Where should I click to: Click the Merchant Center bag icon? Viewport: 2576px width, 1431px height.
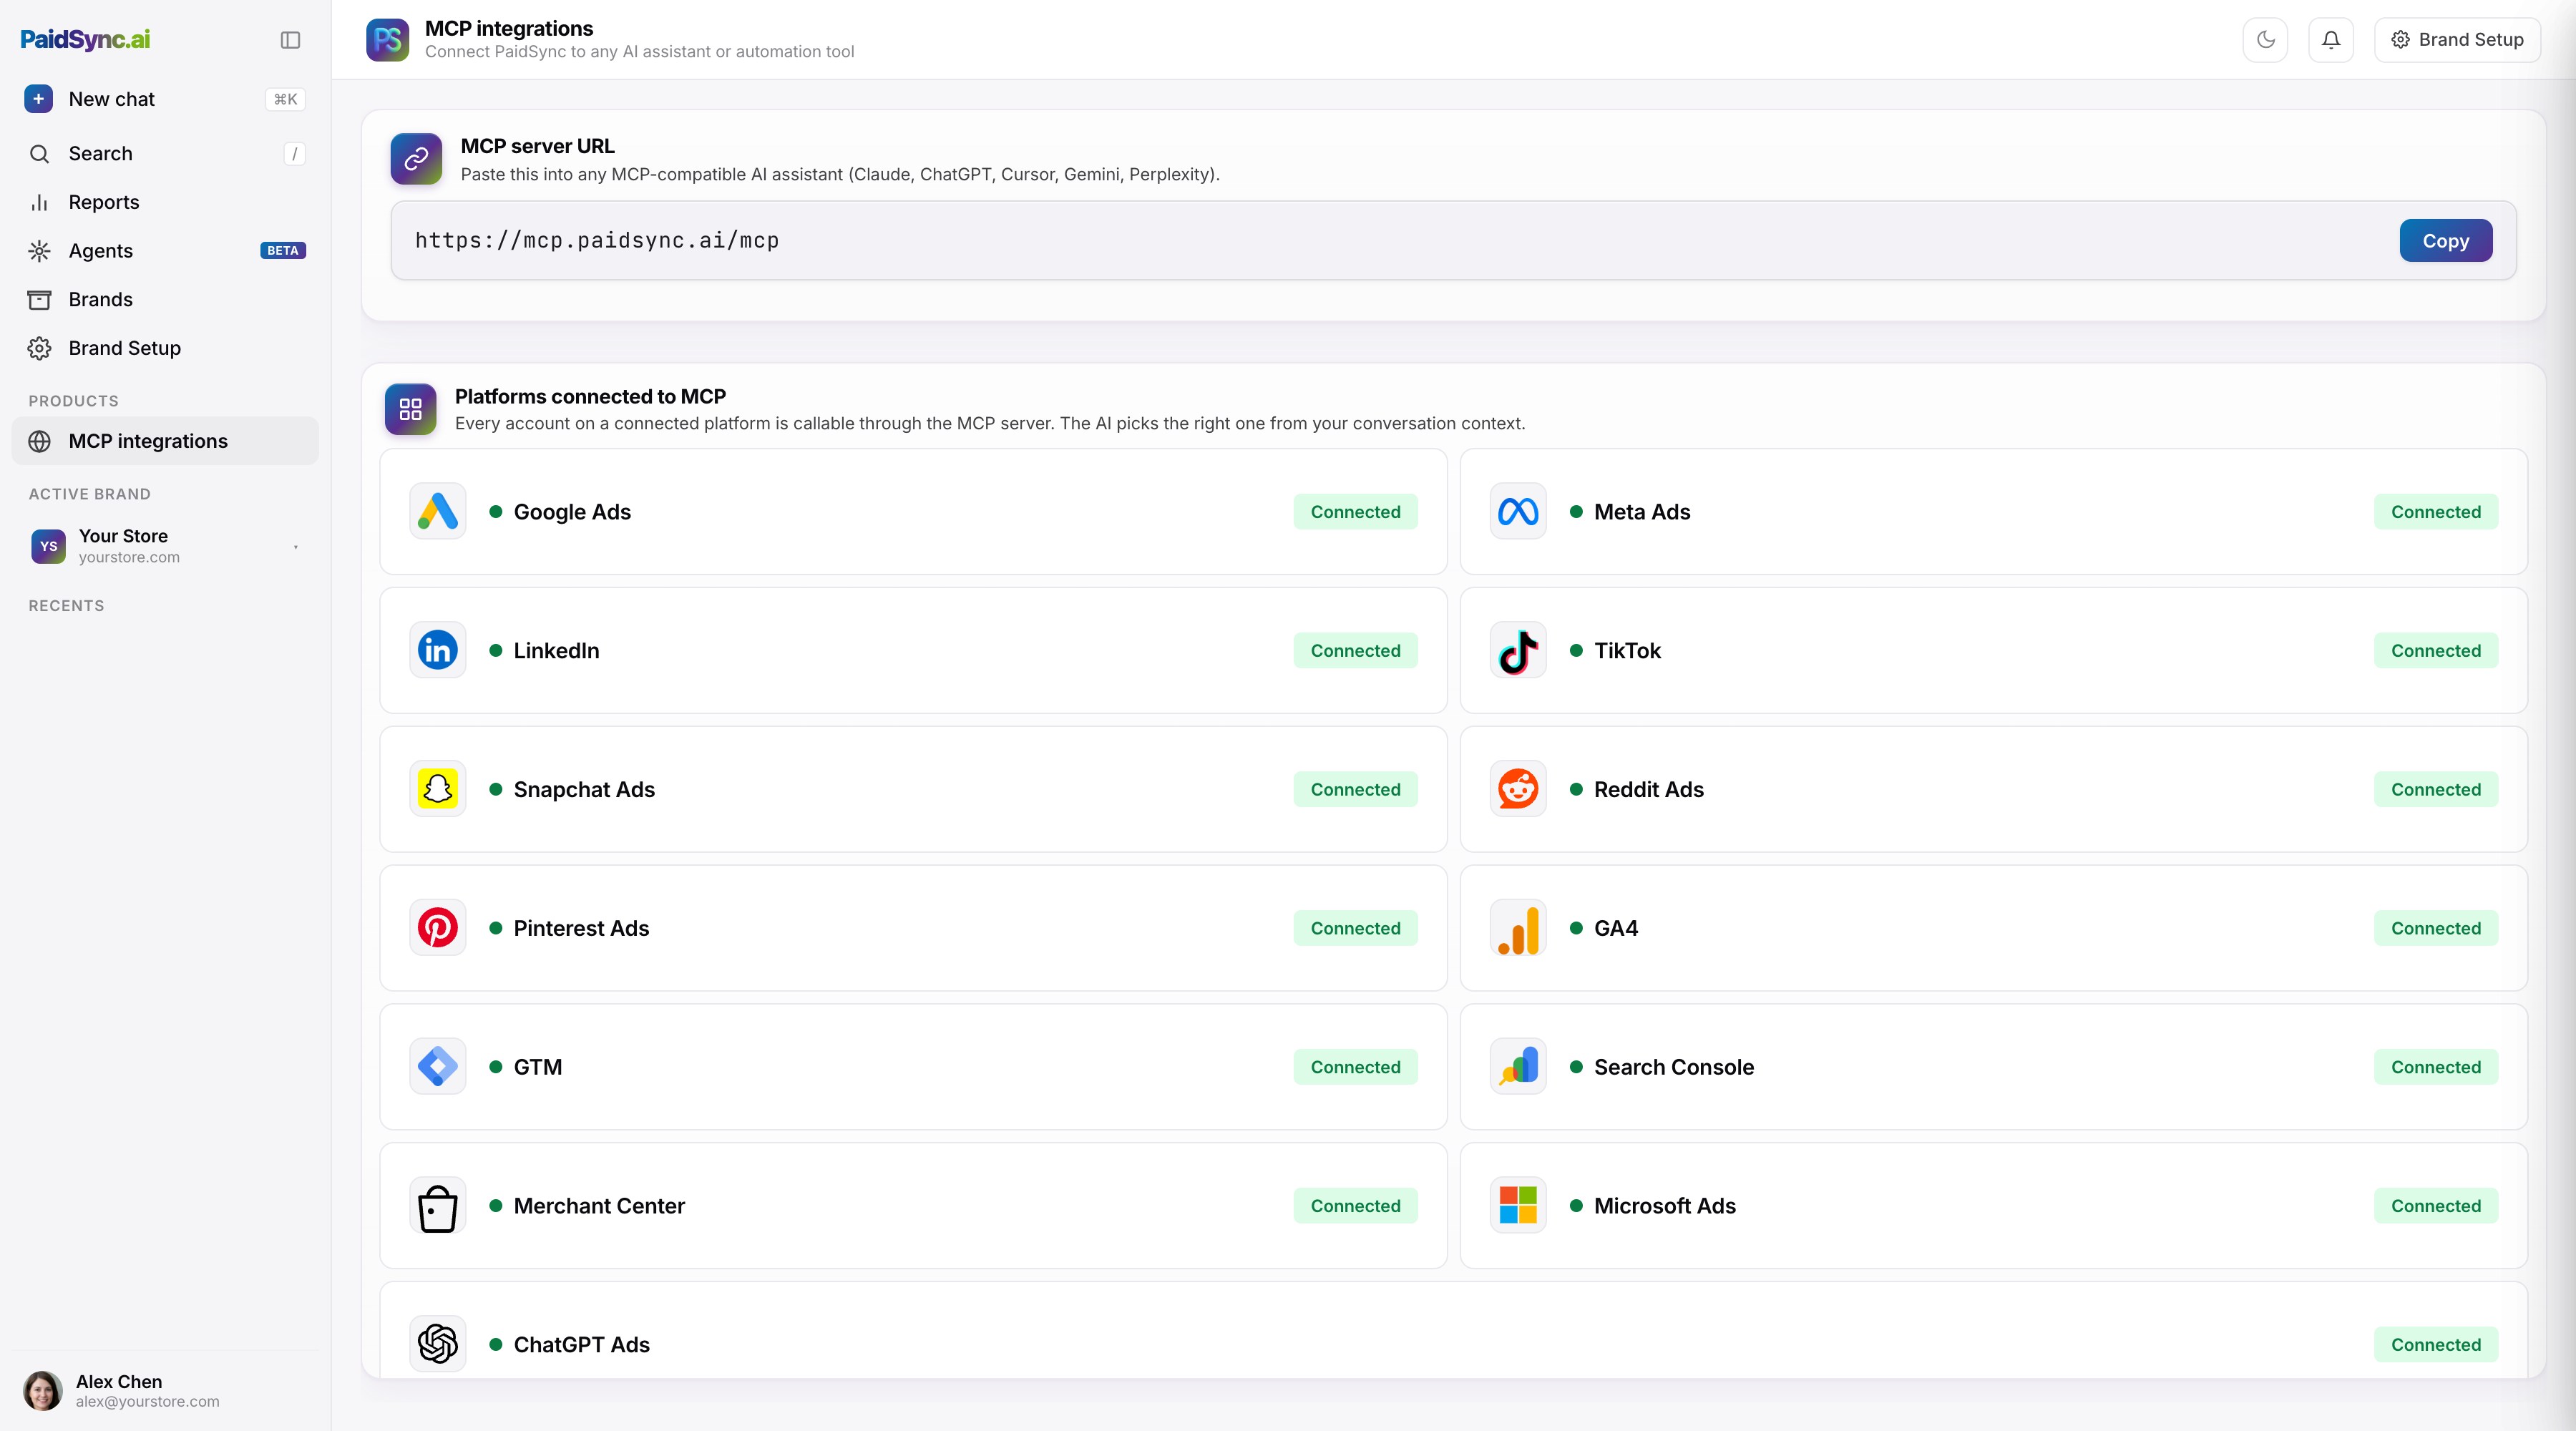pos(438,1206)
